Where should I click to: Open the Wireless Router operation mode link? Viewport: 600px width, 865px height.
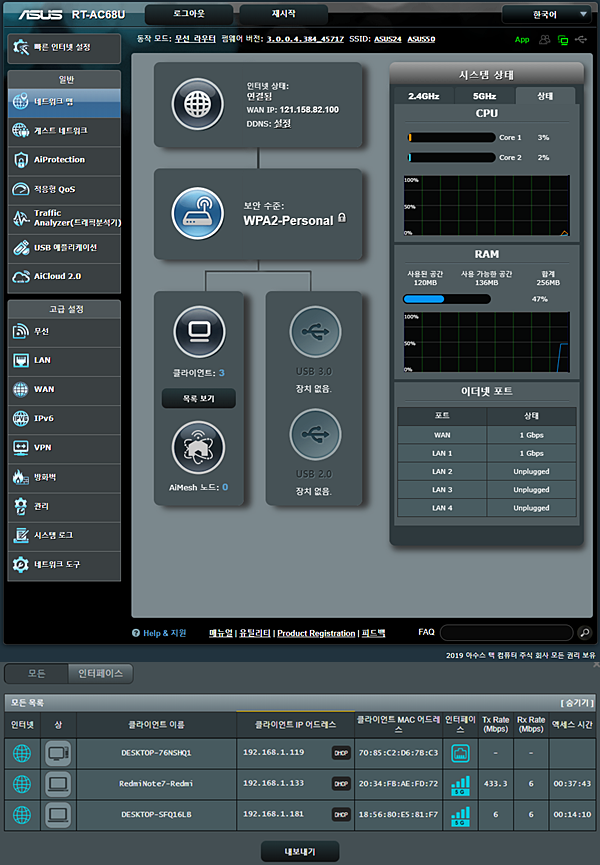click(195, 39)
